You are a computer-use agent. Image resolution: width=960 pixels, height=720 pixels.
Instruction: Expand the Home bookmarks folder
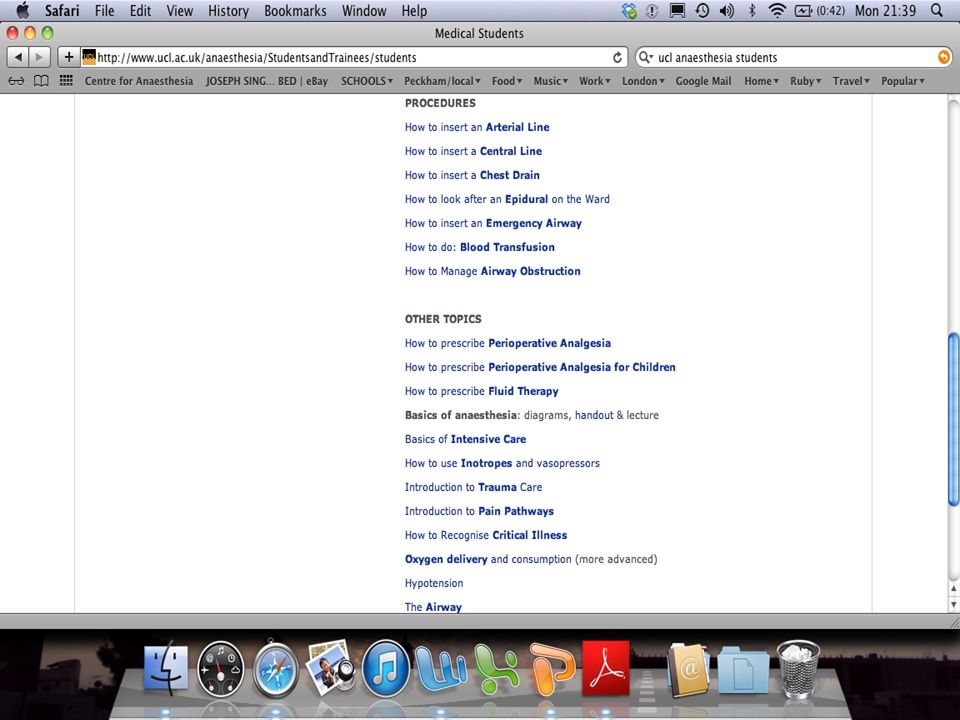tap(761, 81)
